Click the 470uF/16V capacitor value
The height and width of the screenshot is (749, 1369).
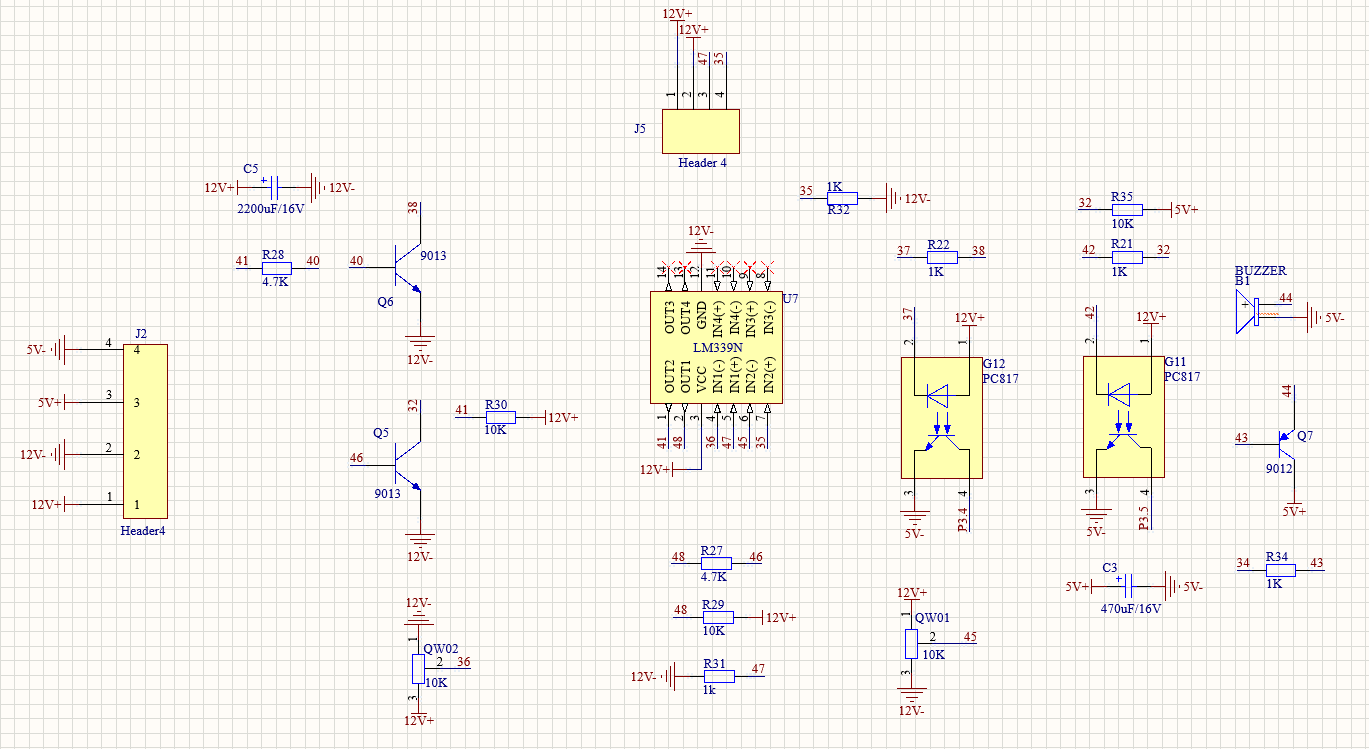1131,608
